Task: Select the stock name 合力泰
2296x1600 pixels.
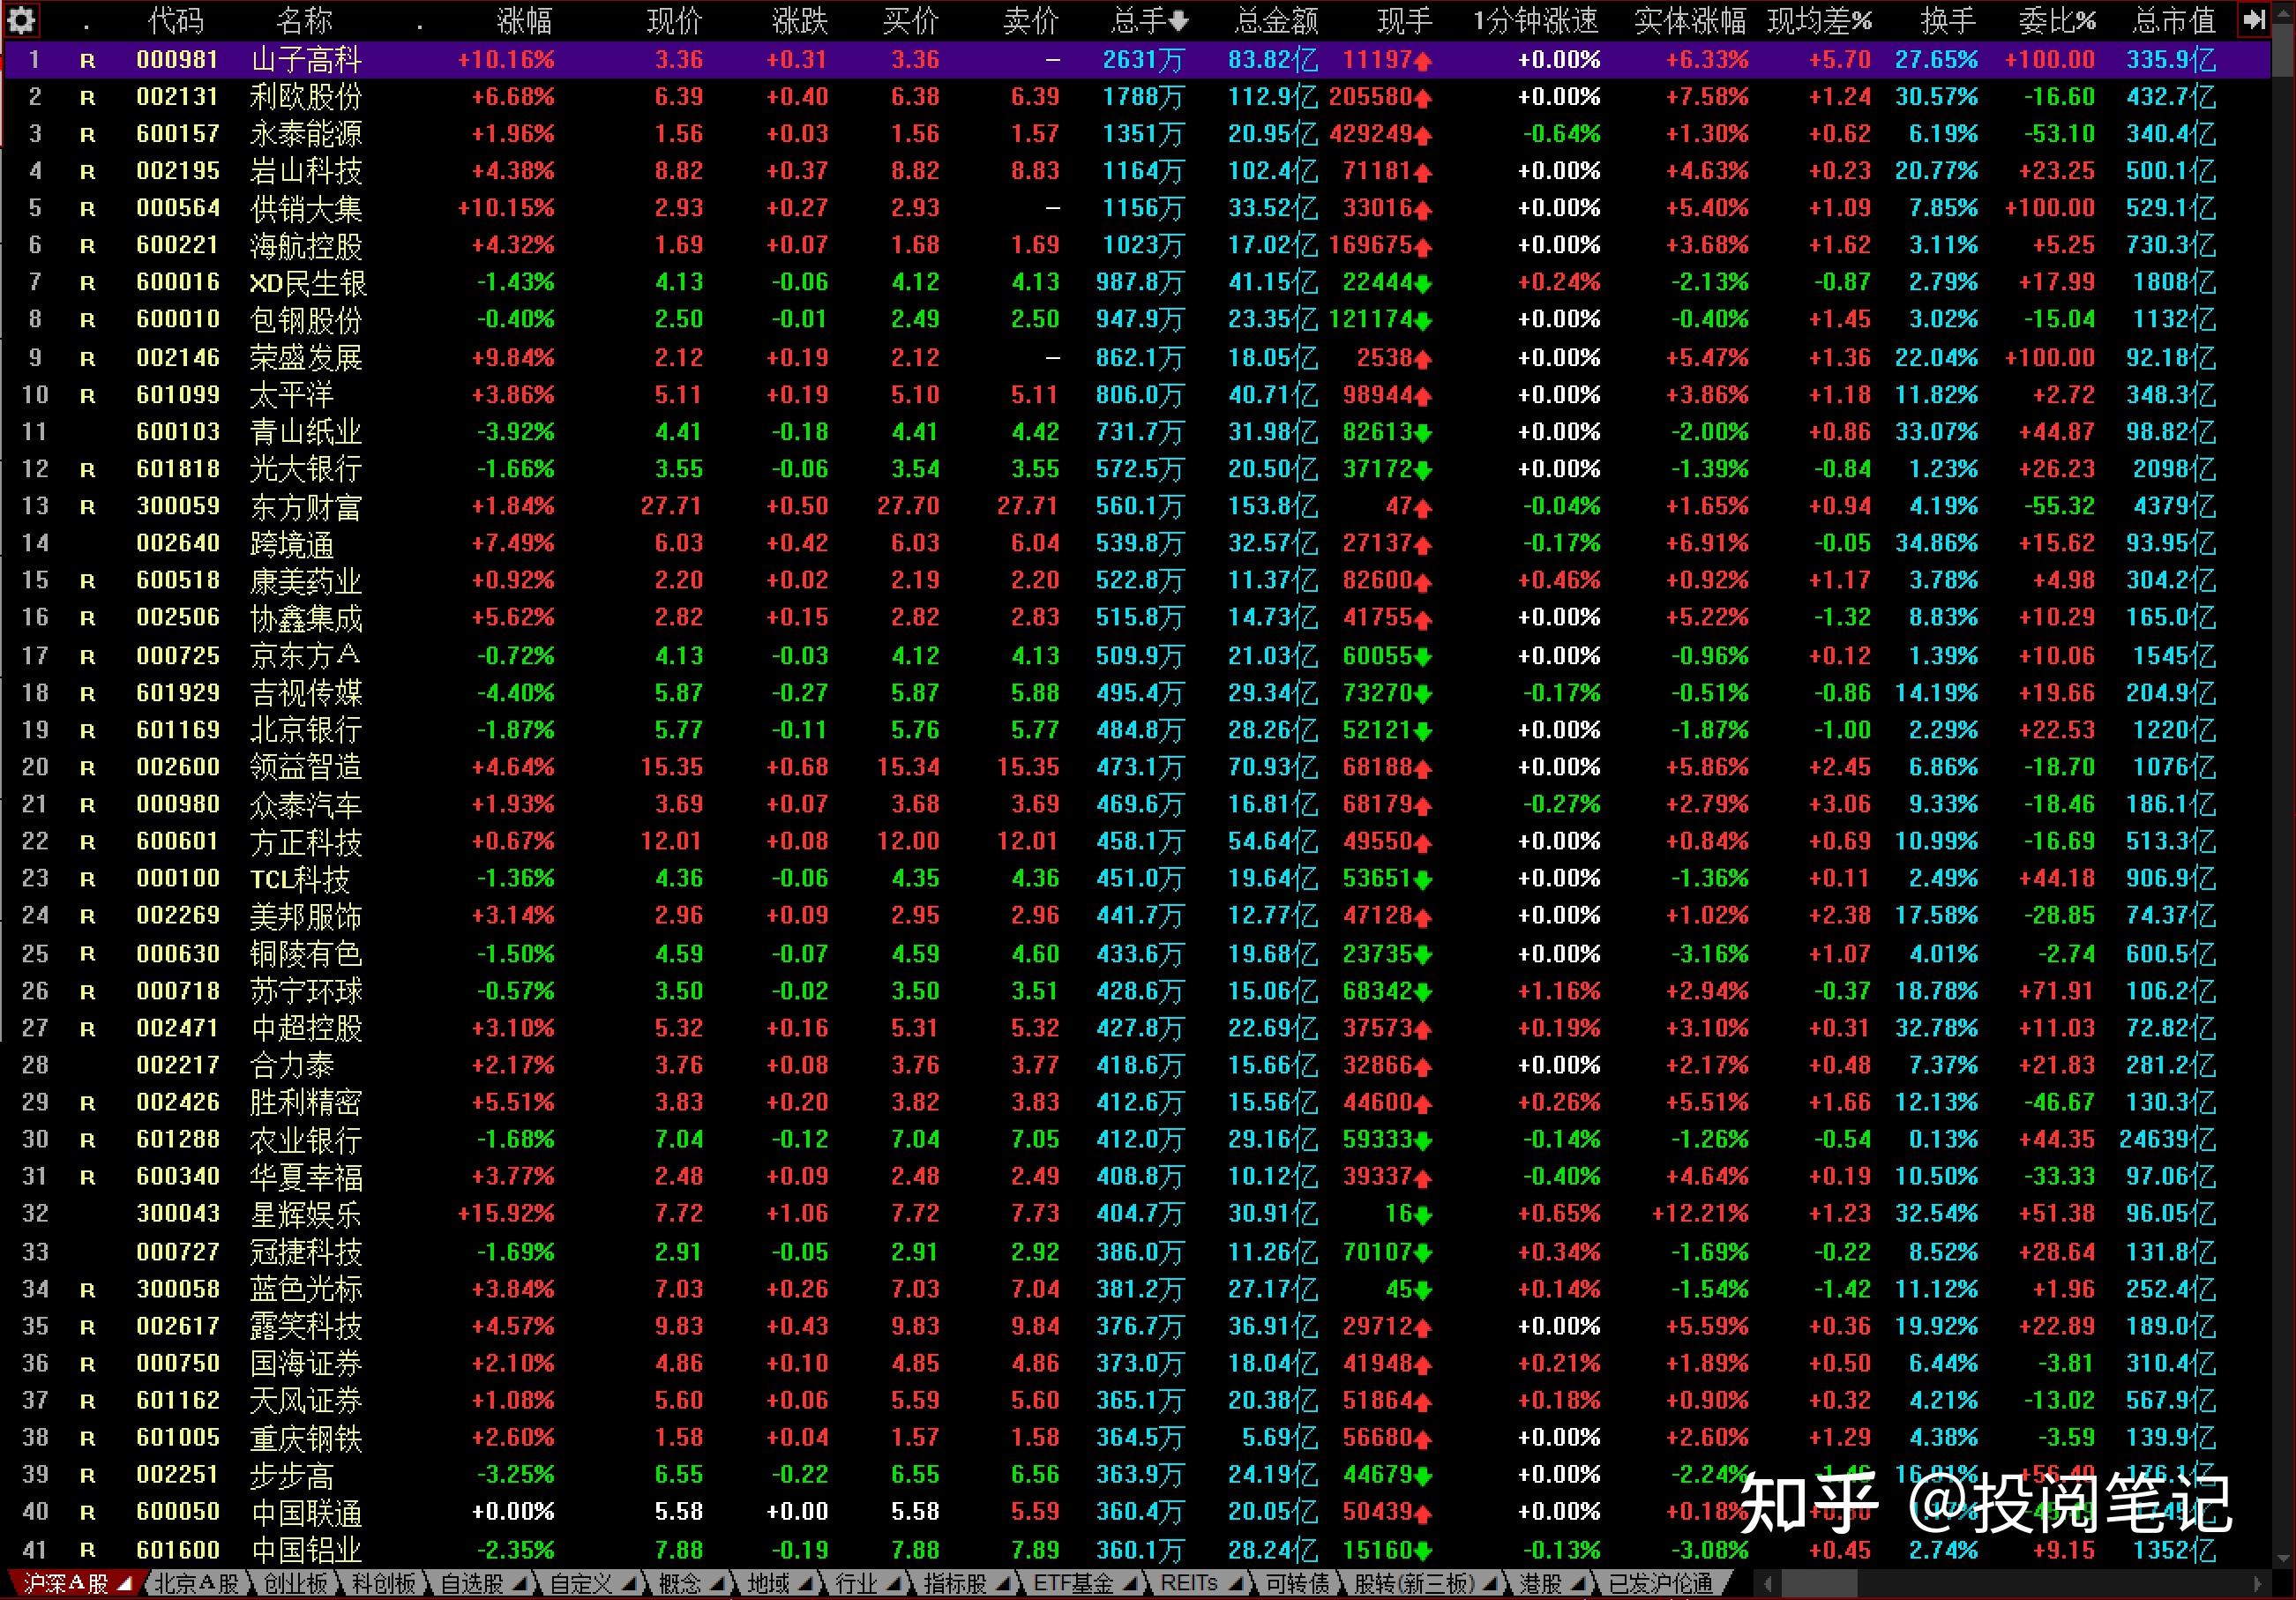Action: [292, 1066]
